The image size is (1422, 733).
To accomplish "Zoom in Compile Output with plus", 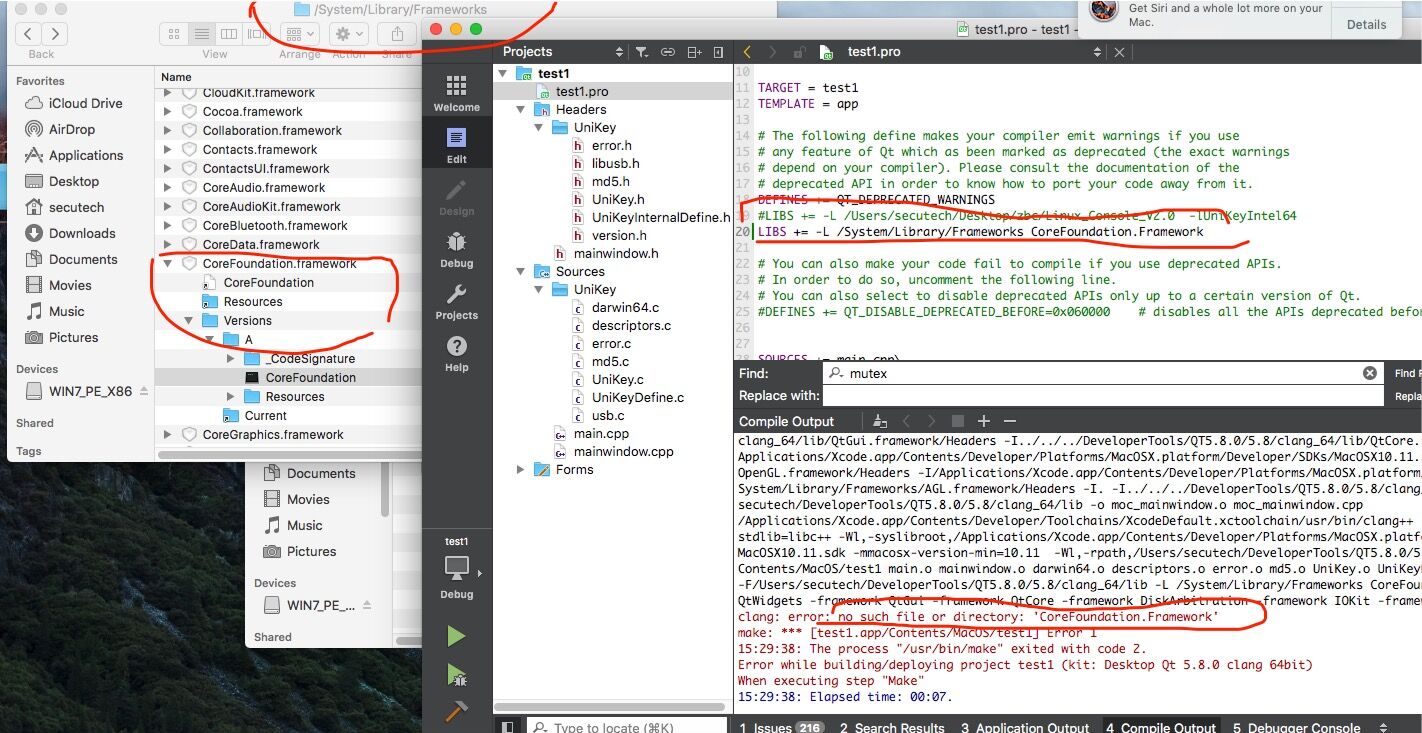I will tap(983, 421).
